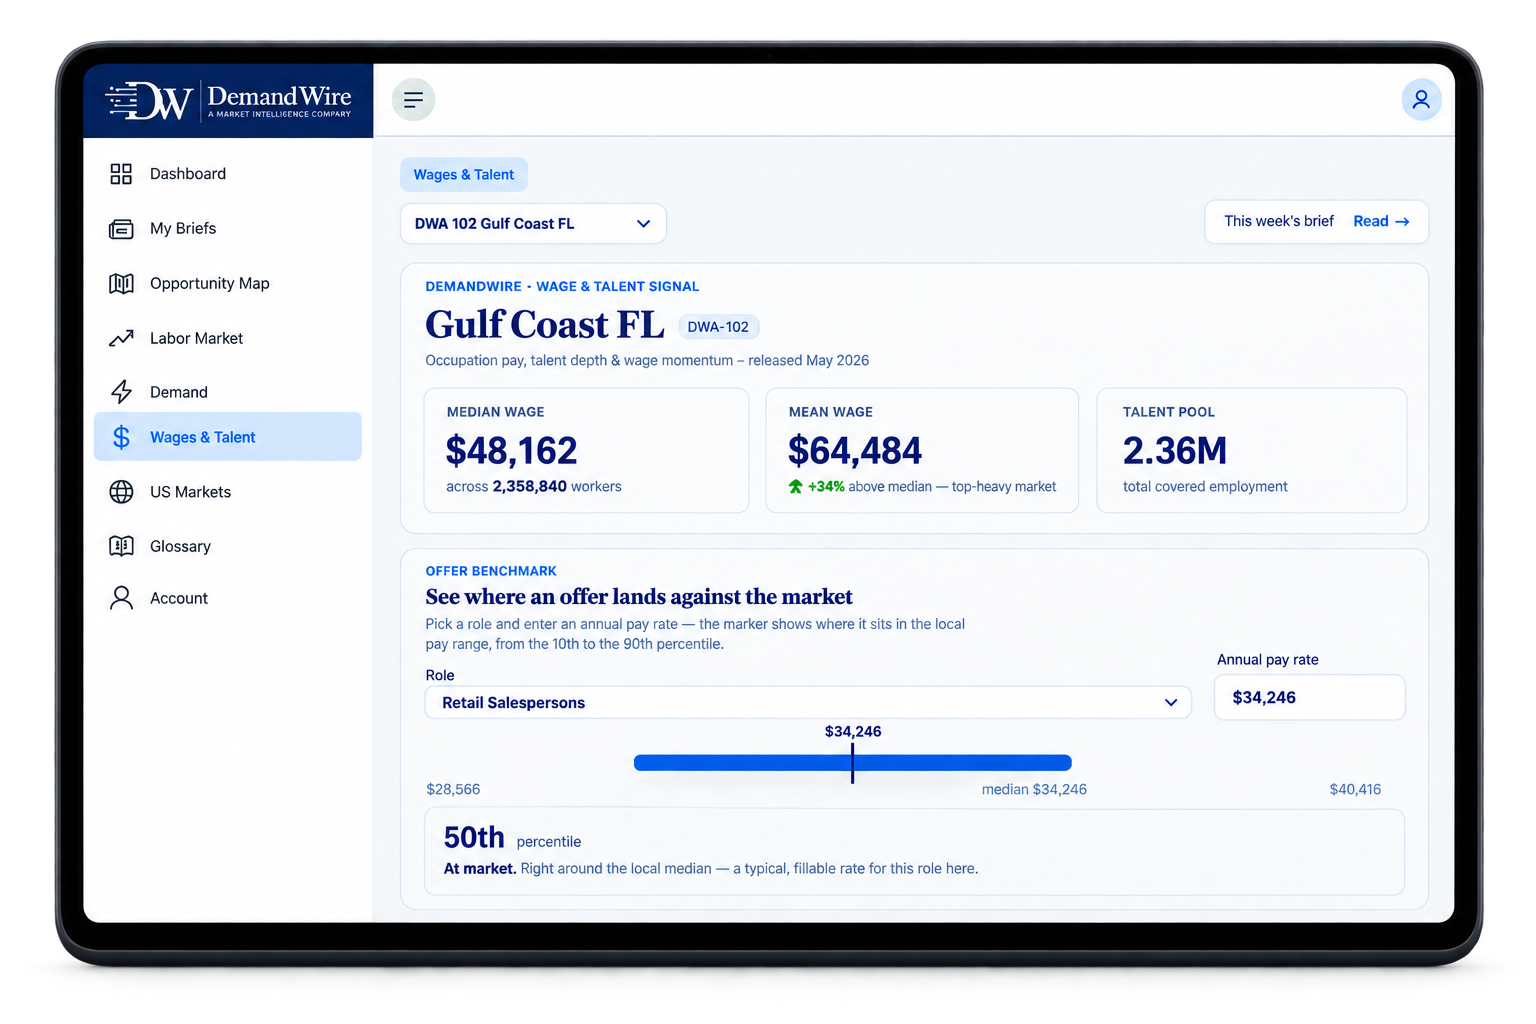
Task: Click the Gulf Coast FL heading
Action: [545, 325]
